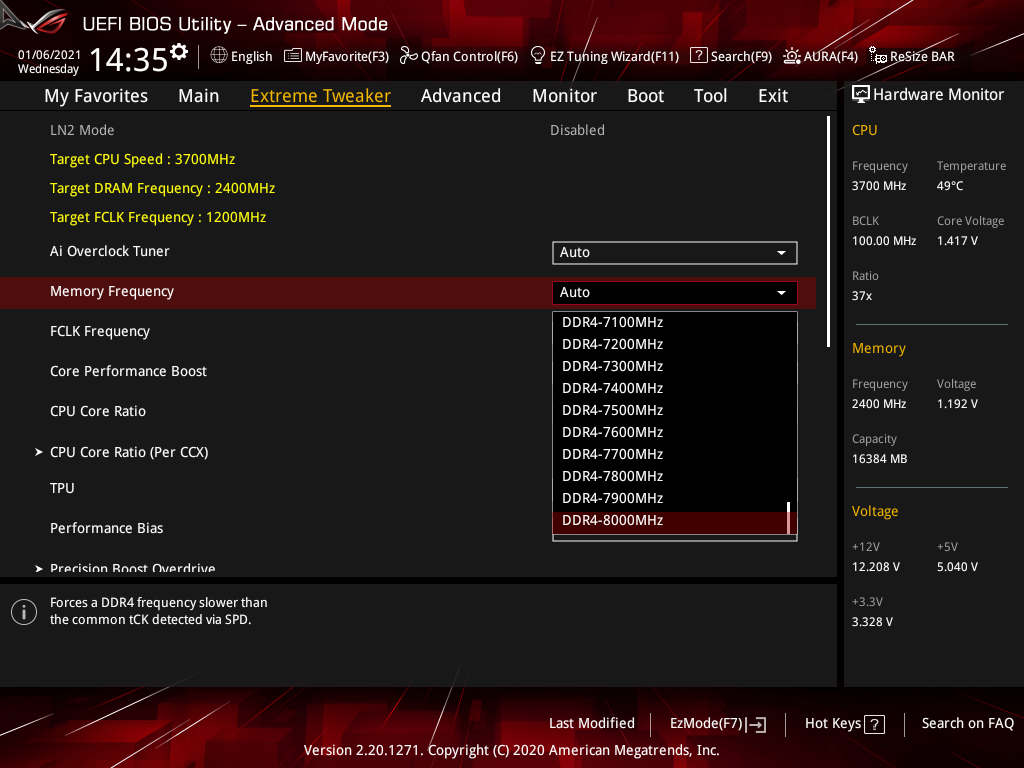Click EzMode exit arrow icon
The height and width of the screenshot is (768, 1024).
click(756, 724)
